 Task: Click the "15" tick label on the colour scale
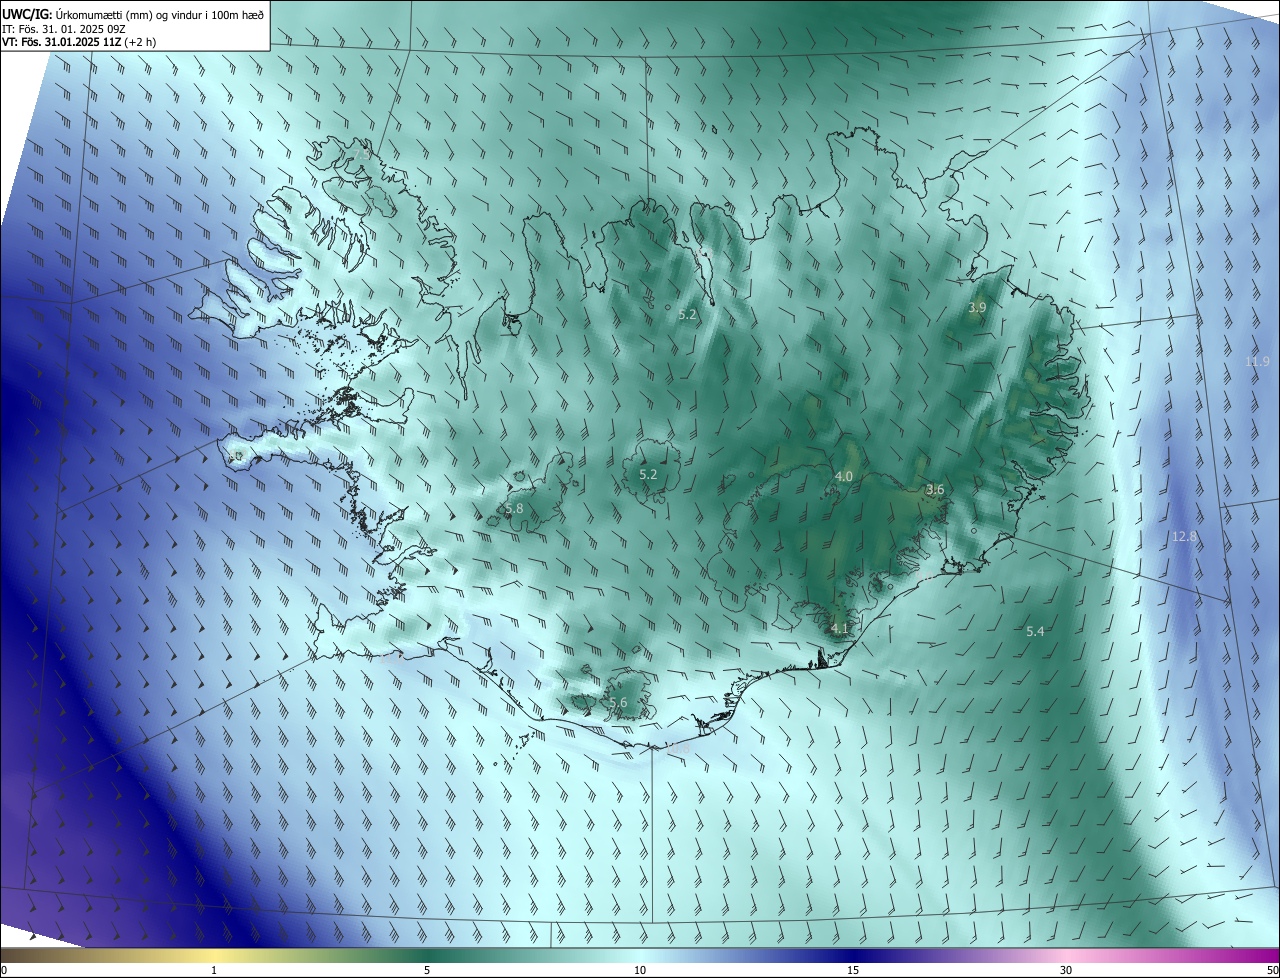point(853,970)
